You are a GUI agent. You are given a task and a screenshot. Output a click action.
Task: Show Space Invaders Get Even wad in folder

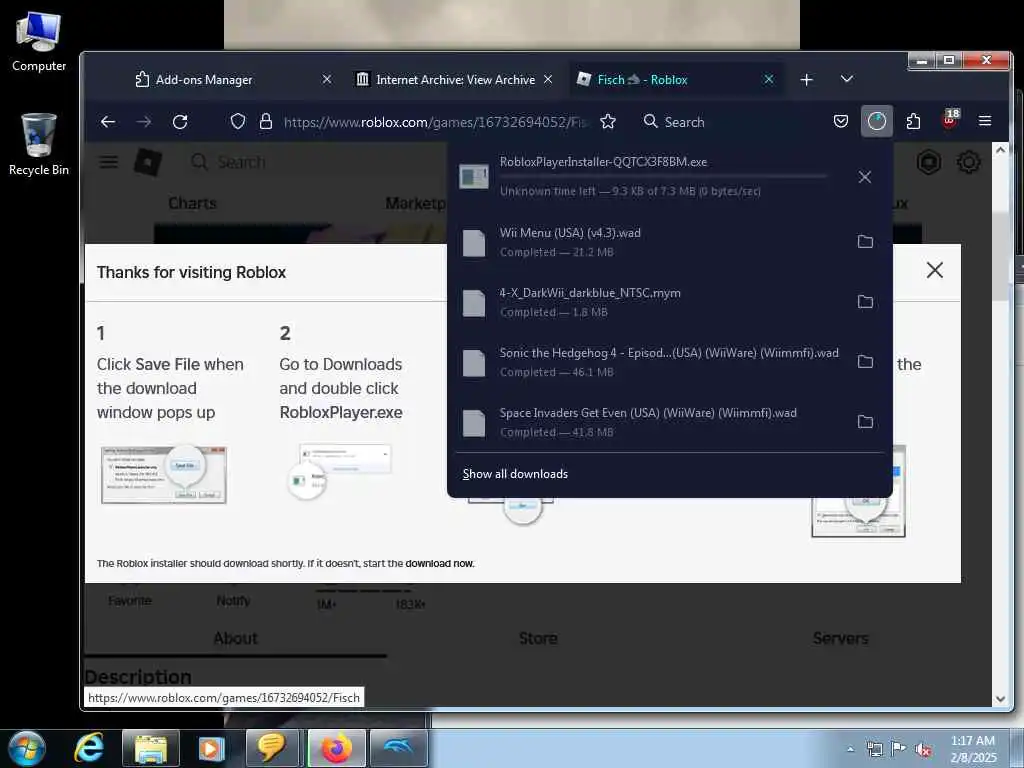pyautogui.click(x=865, y=422)
